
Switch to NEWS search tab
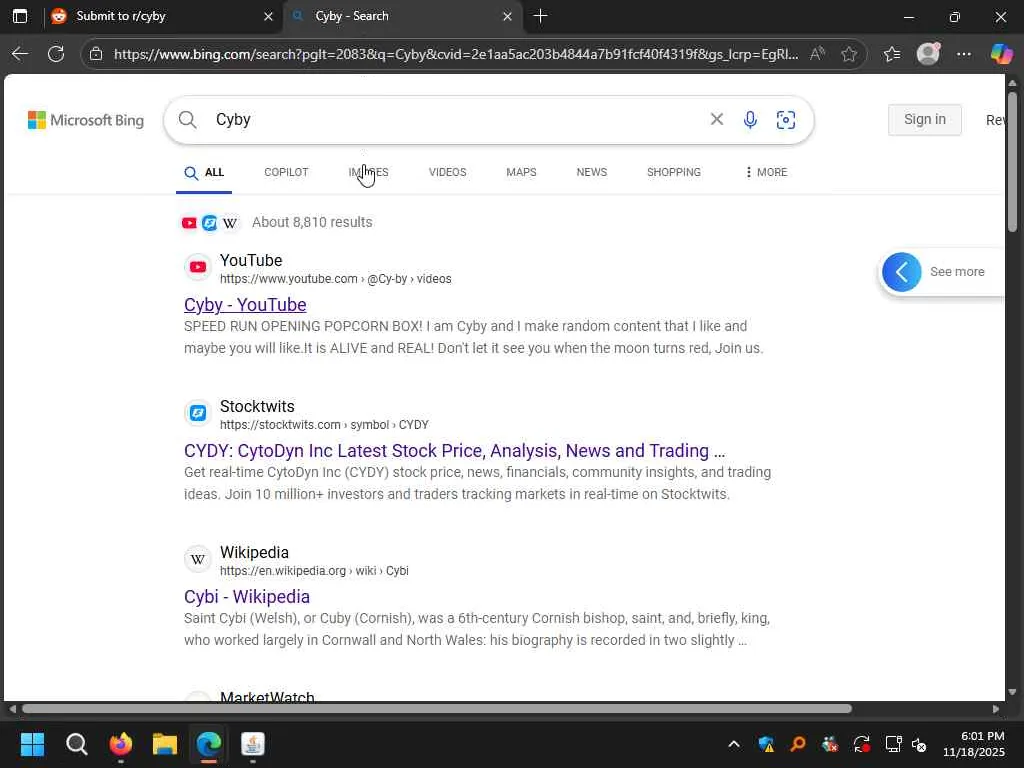[592, 172]
